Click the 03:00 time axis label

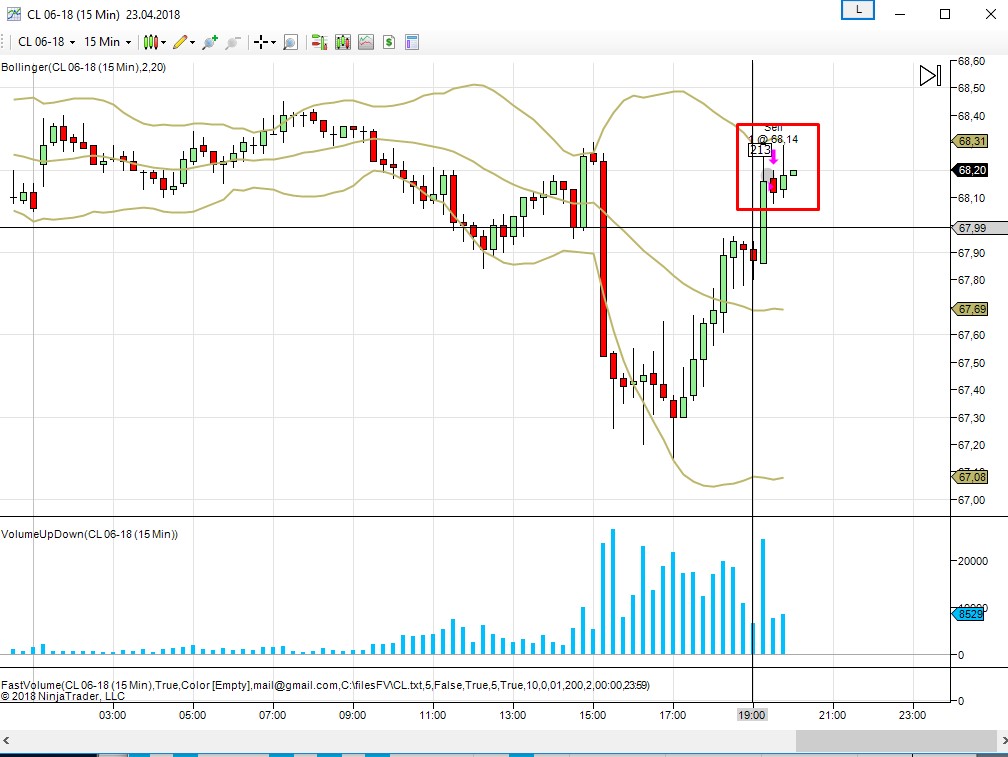point(112,715)
